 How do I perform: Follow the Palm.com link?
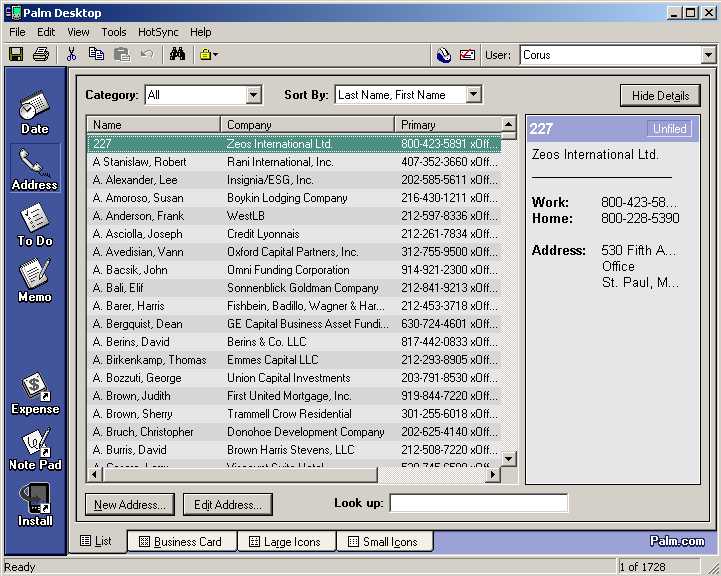coord(677,542)
